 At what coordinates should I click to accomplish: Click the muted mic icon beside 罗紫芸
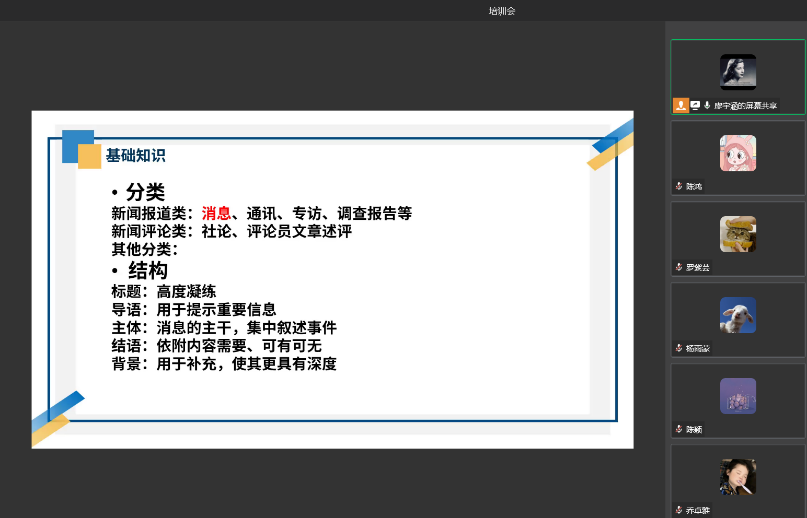[679, 267]
